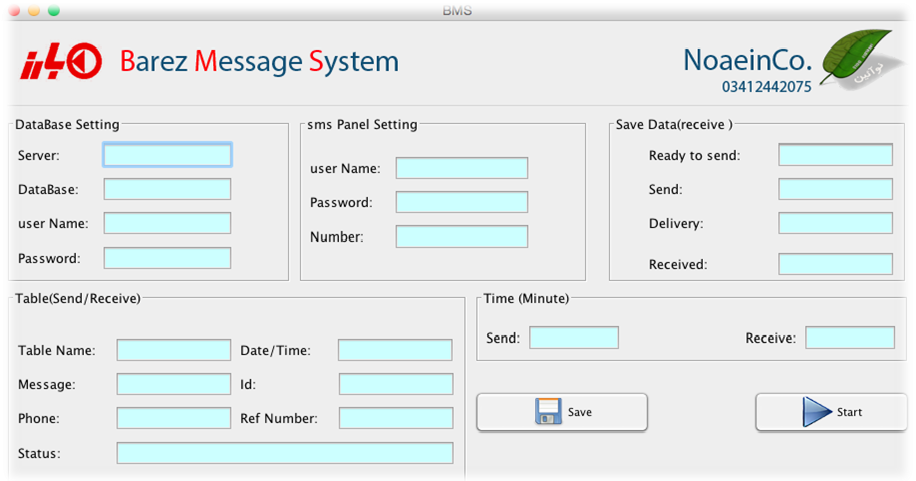Click the green leaf NoaeinCo logo
This screenshot has width=916, height=481.
[856, 60]
